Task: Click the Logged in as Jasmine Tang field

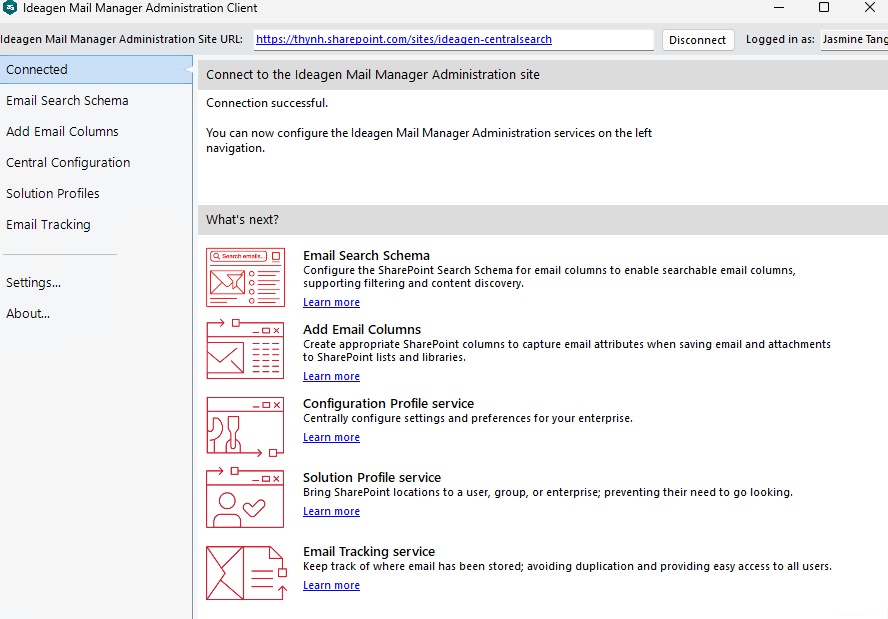Action: pyautogui.click(x=854, y=40)
